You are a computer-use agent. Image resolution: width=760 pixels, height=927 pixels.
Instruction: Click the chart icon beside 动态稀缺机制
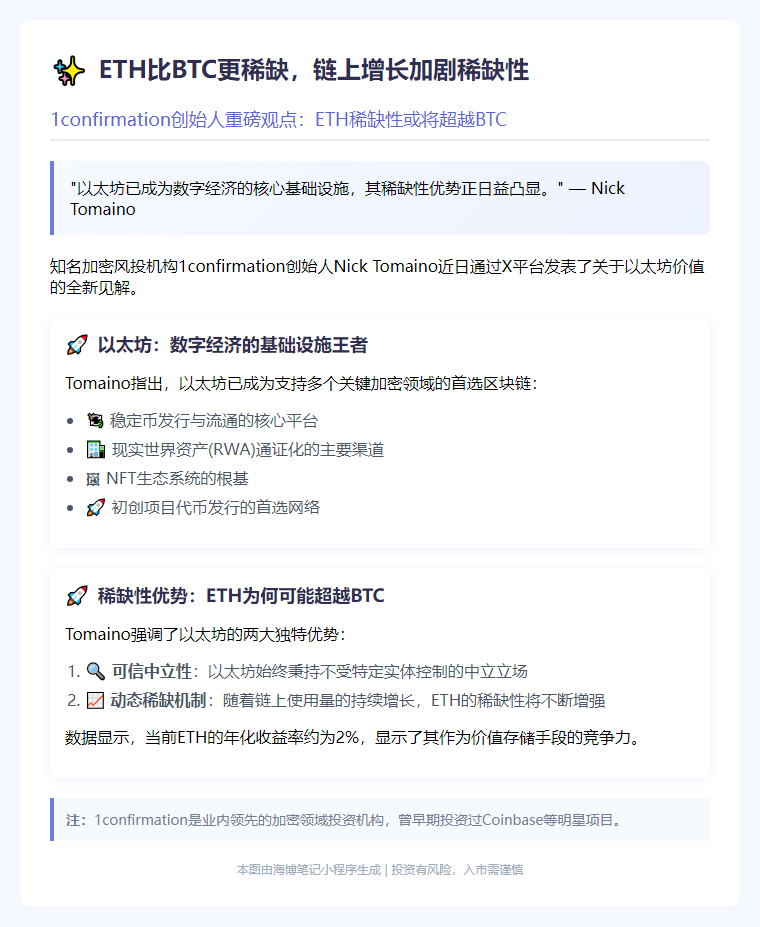(95, 701)
